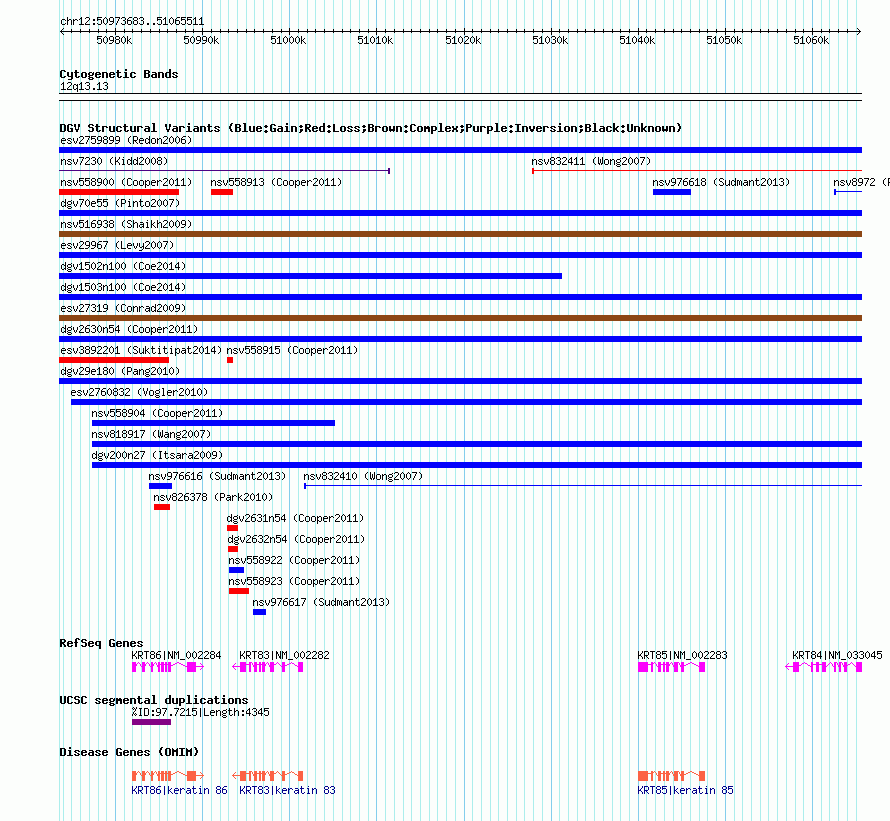
Task: Open the nsv818917 (Wang2007) label
Action: tap(151, 434)
